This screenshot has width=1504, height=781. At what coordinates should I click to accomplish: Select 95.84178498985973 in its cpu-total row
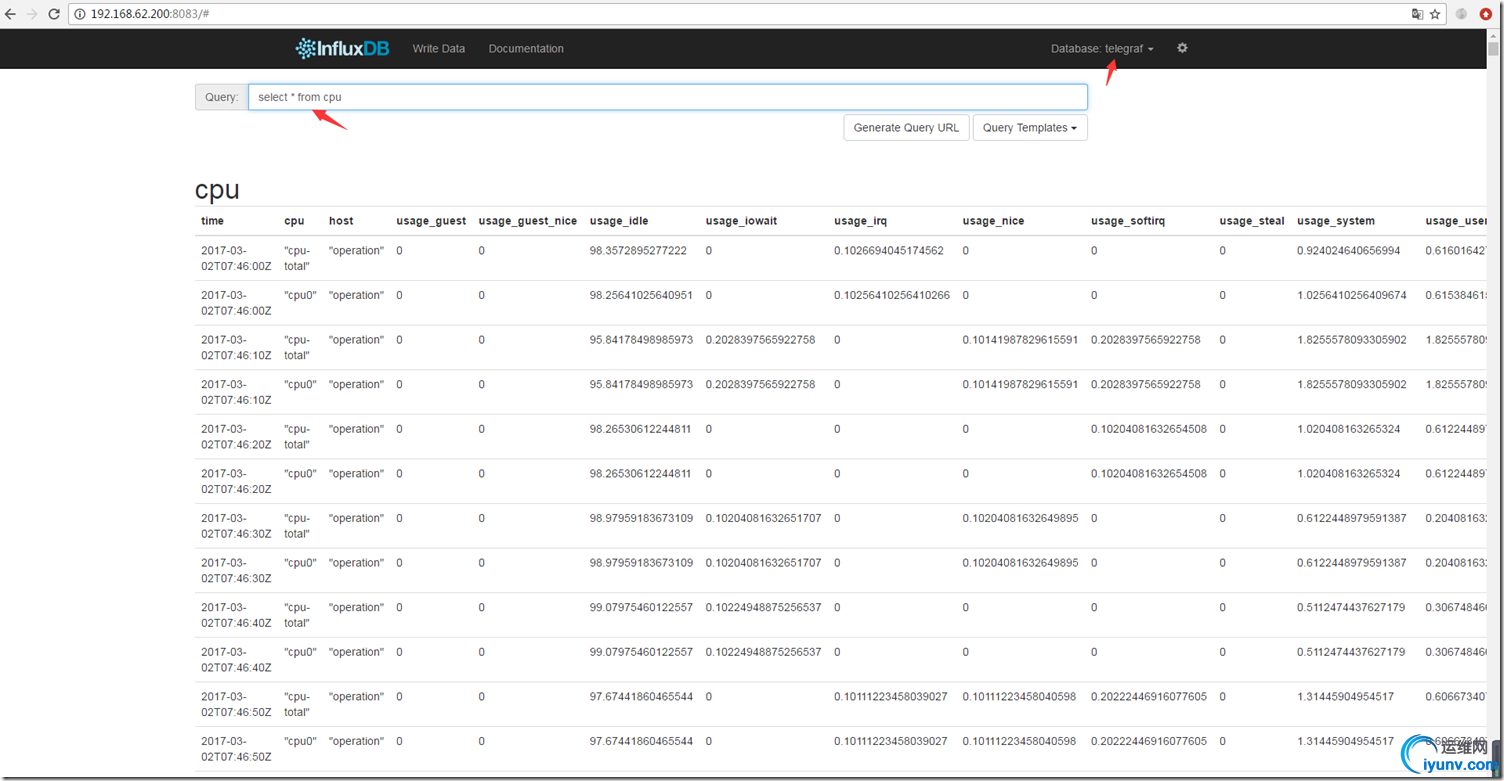pyautogui.click(x=641, y=340)
